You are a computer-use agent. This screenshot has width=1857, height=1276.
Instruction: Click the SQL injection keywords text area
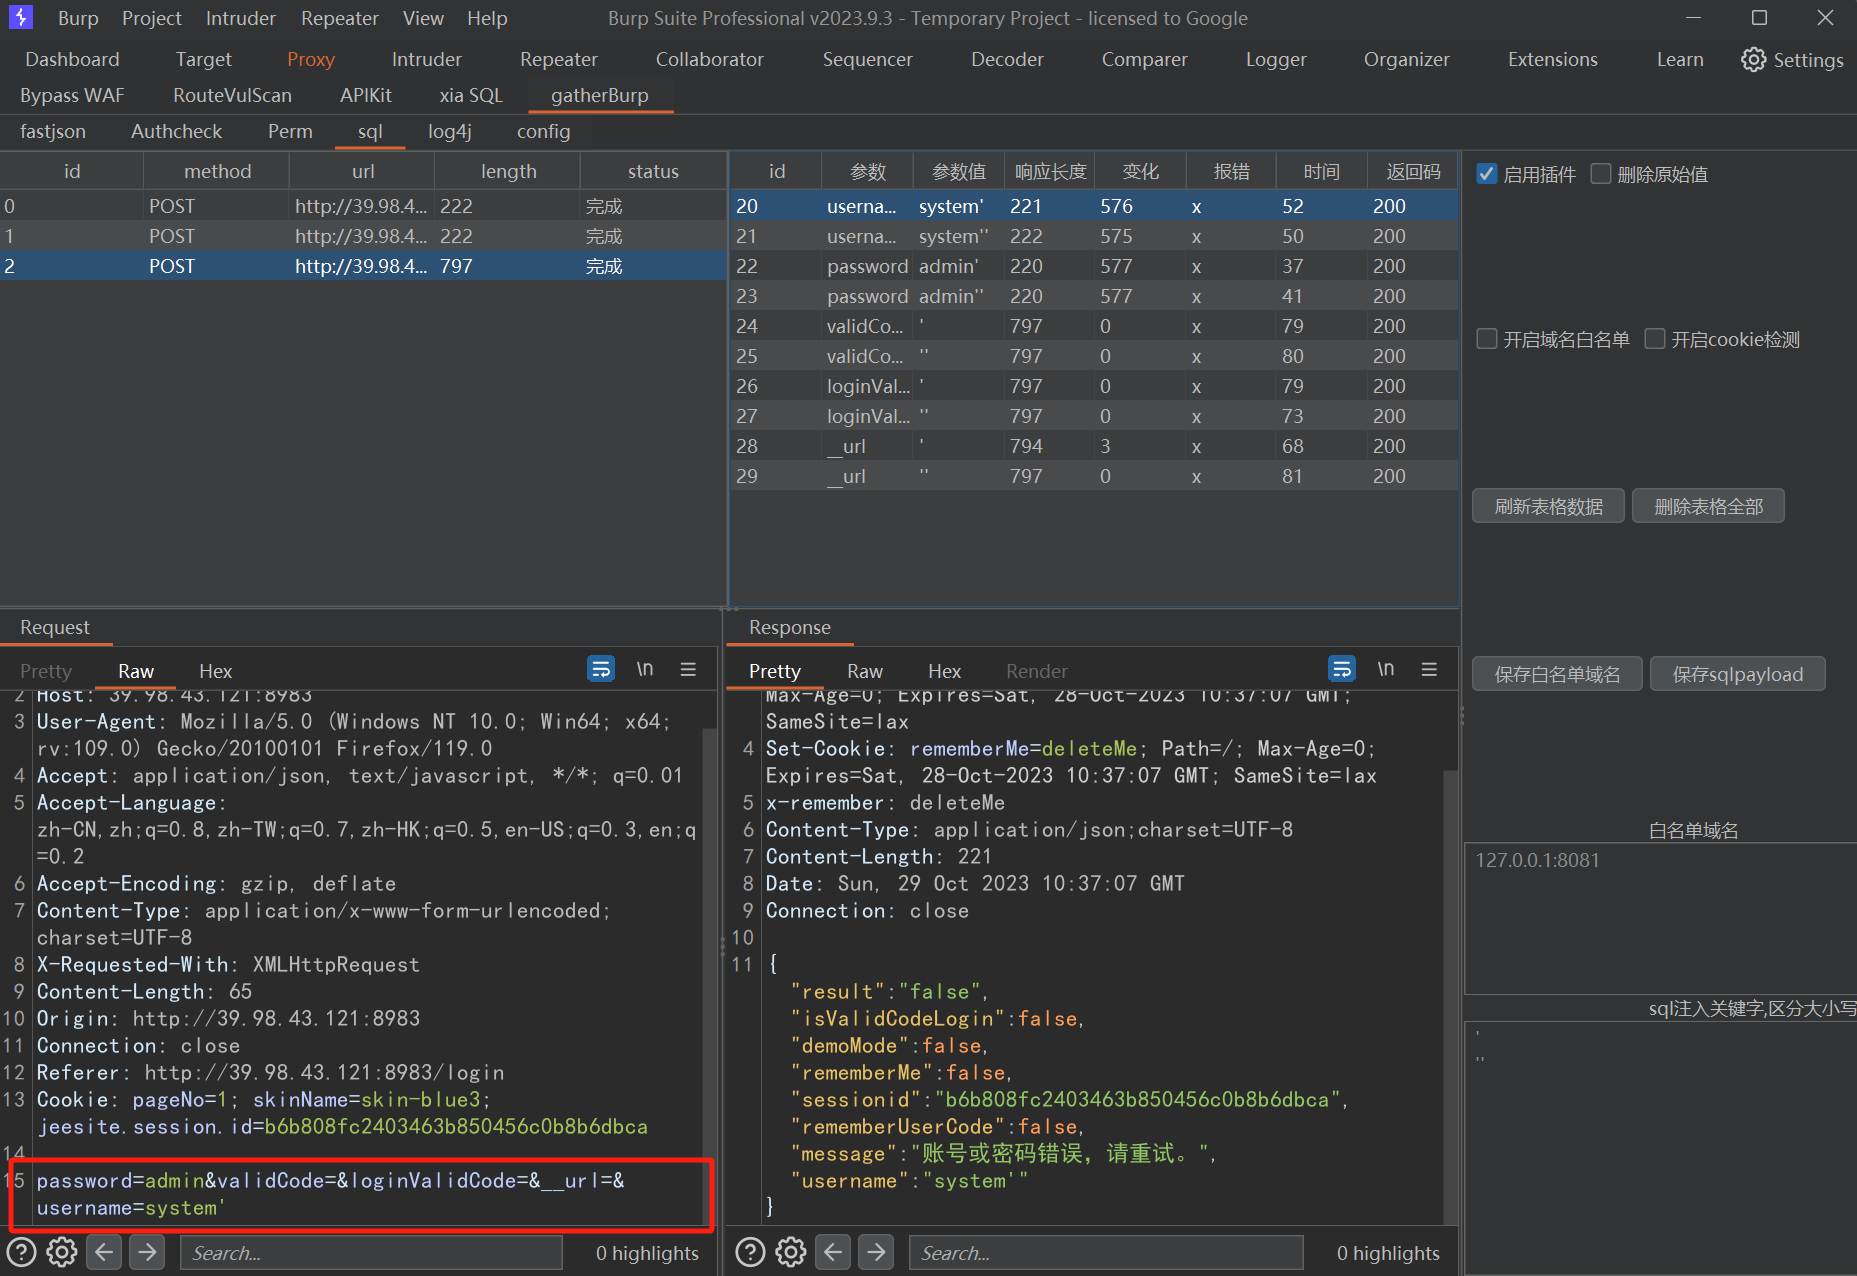pyautogui.click(x=1661, y=1147)
